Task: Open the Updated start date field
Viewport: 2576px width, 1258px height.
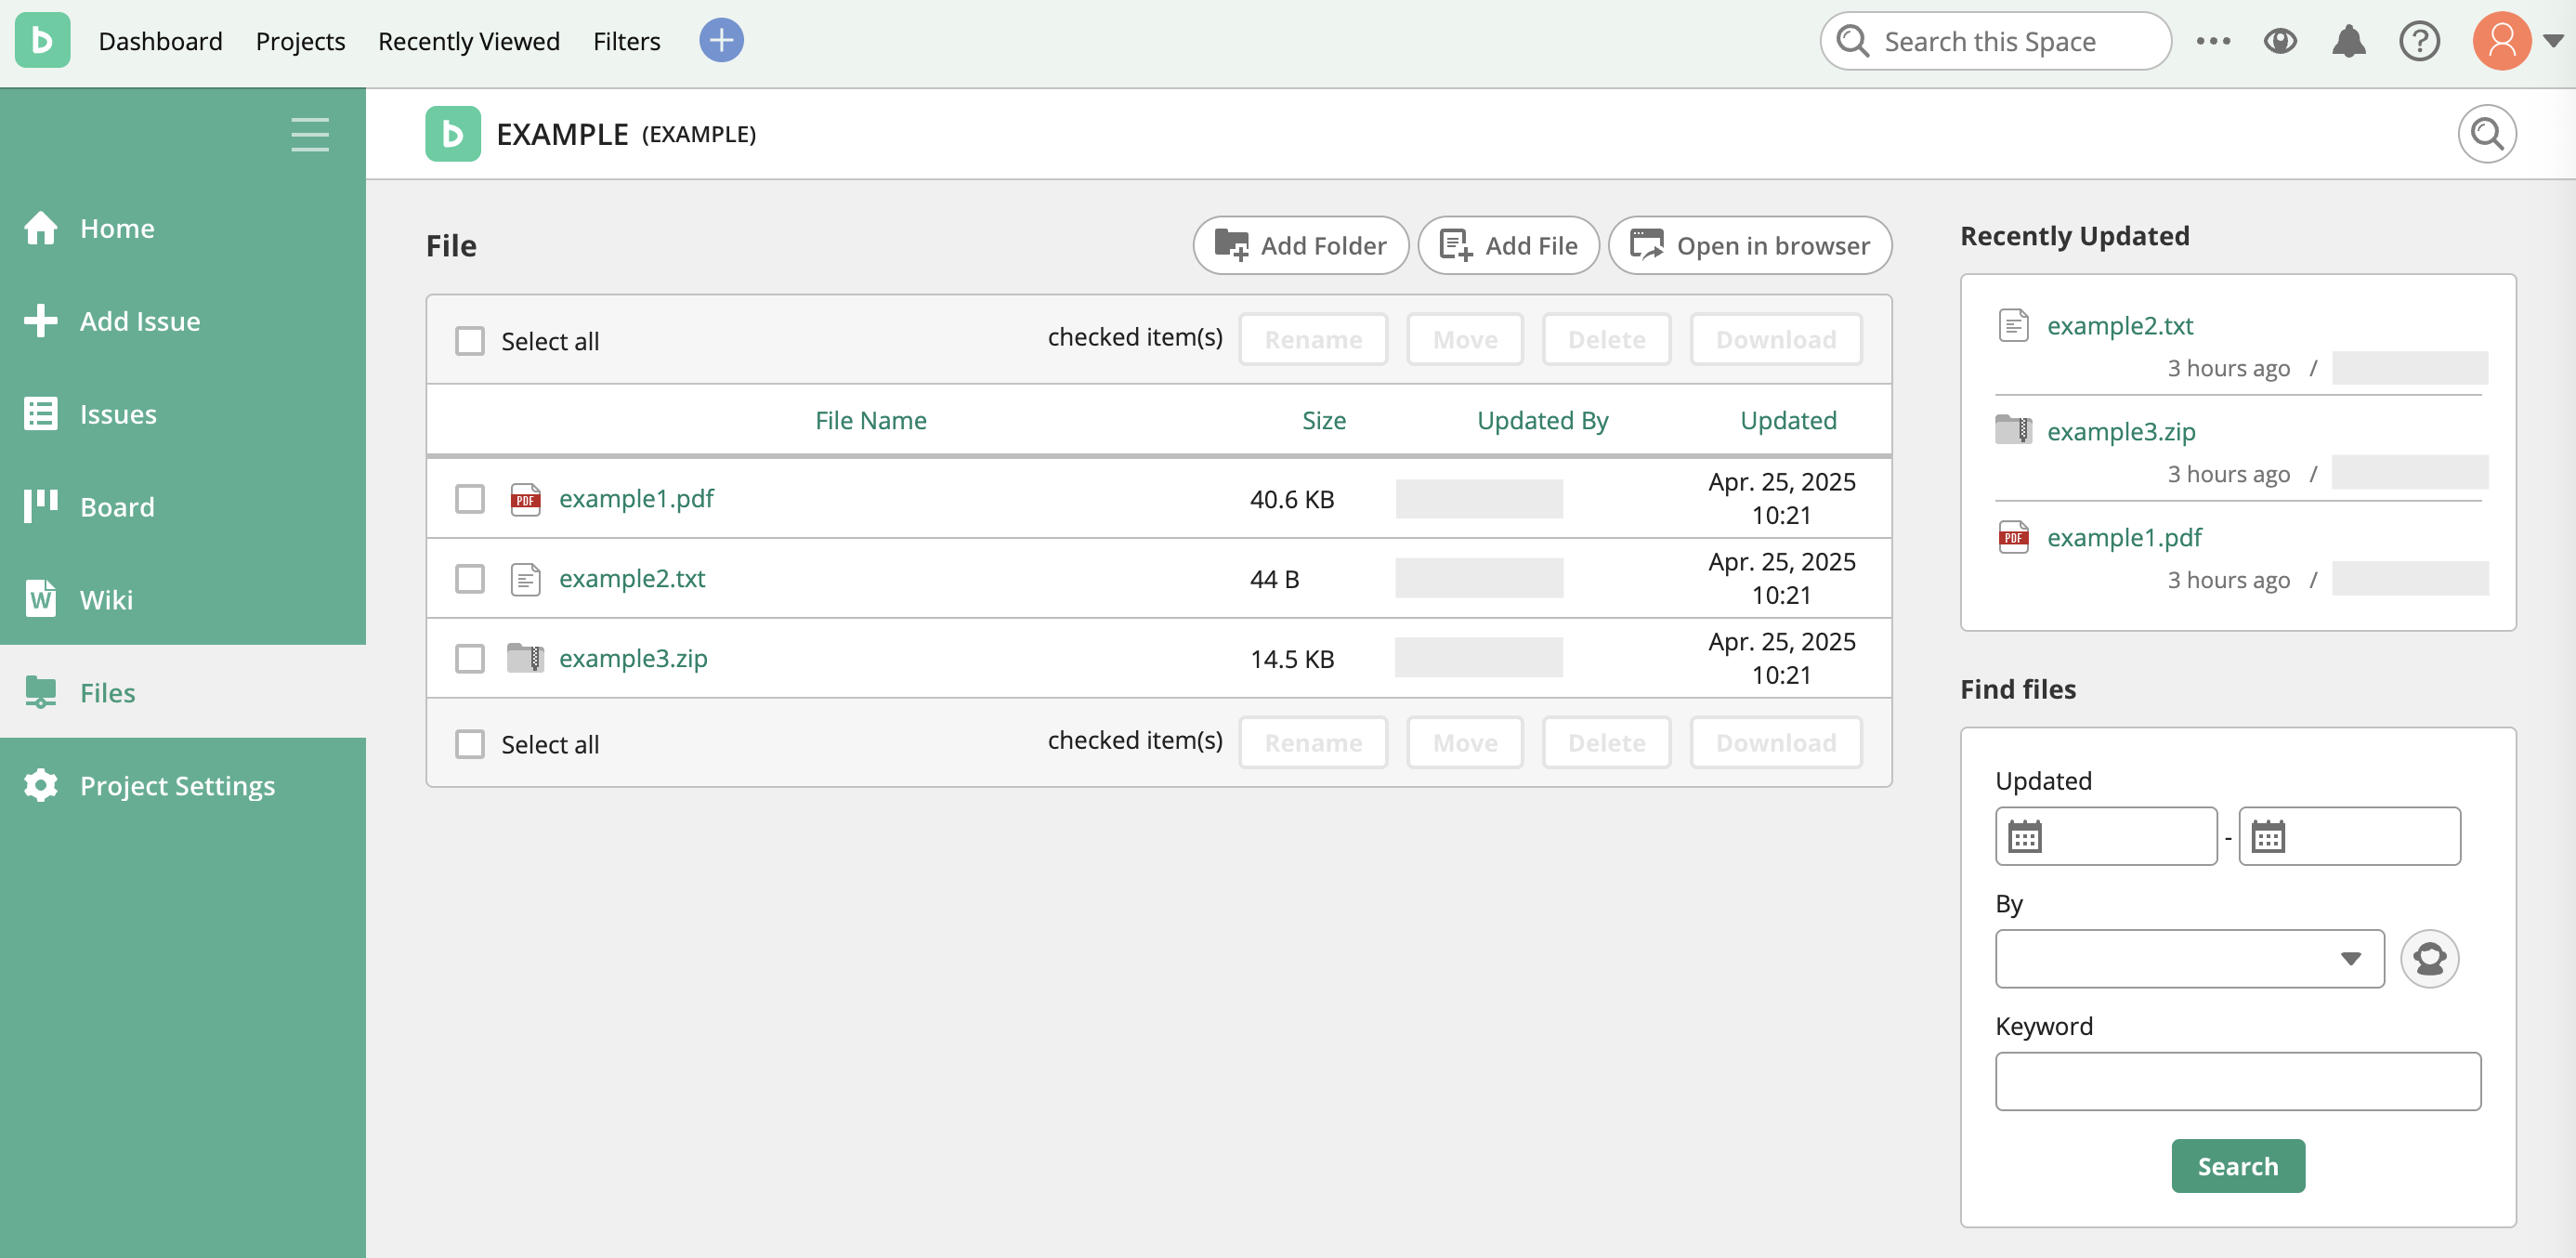Action: point(2106,836)
